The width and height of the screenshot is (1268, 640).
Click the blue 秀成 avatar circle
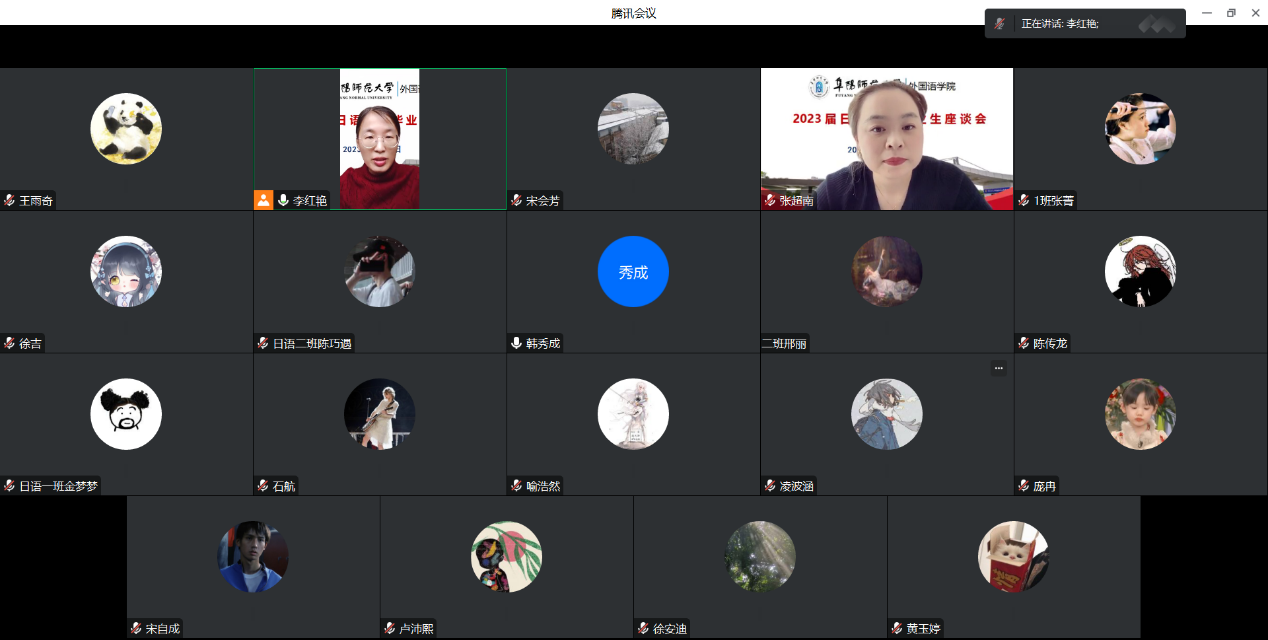pos(633,272)
